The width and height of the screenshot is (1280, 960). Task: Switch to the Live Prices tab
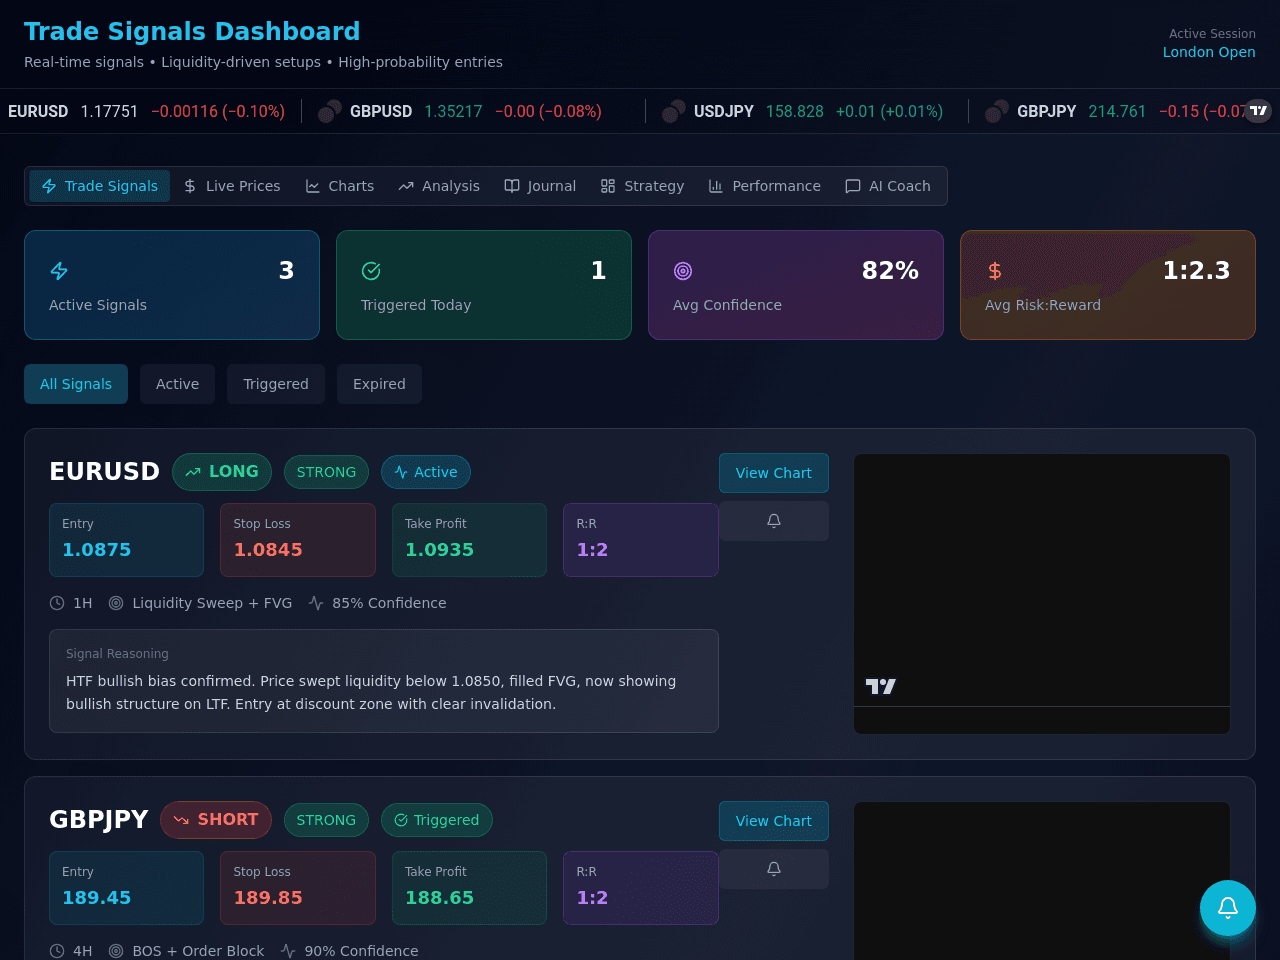pyautogui.click(x=232, y=186)
